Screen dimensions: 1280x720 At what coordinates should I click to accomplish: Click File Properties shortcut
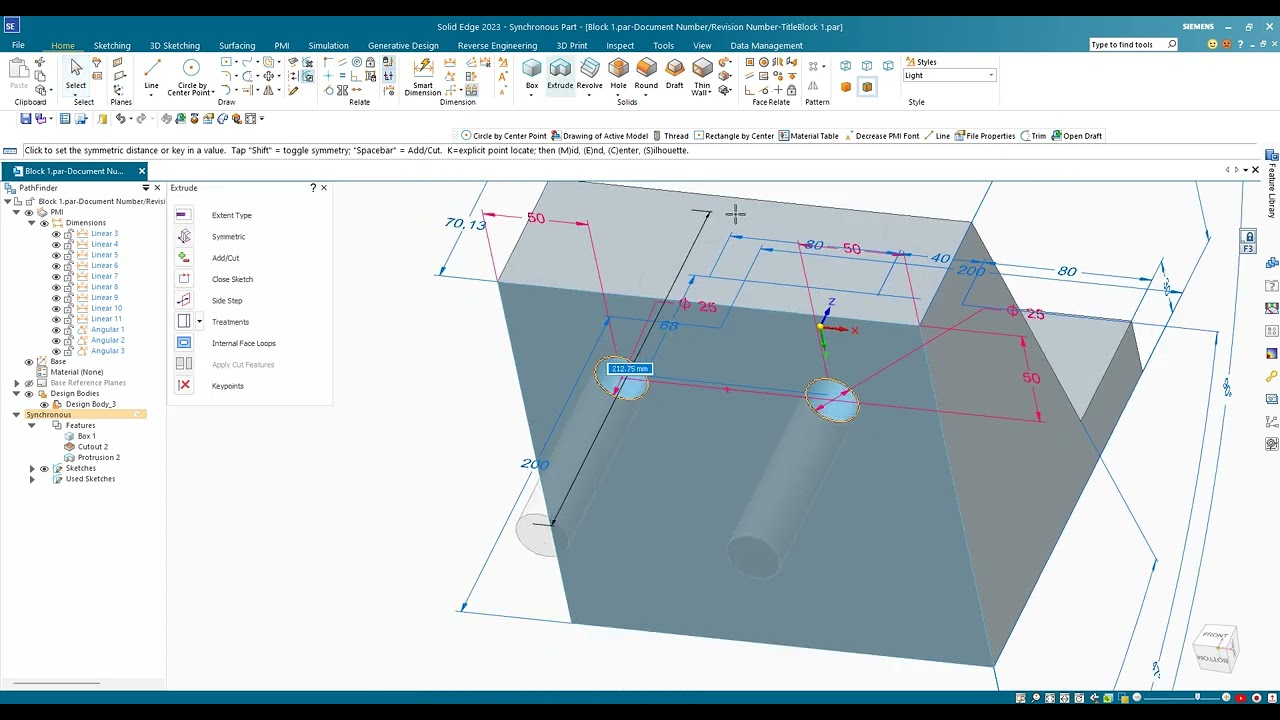click(x=985, y=136)
